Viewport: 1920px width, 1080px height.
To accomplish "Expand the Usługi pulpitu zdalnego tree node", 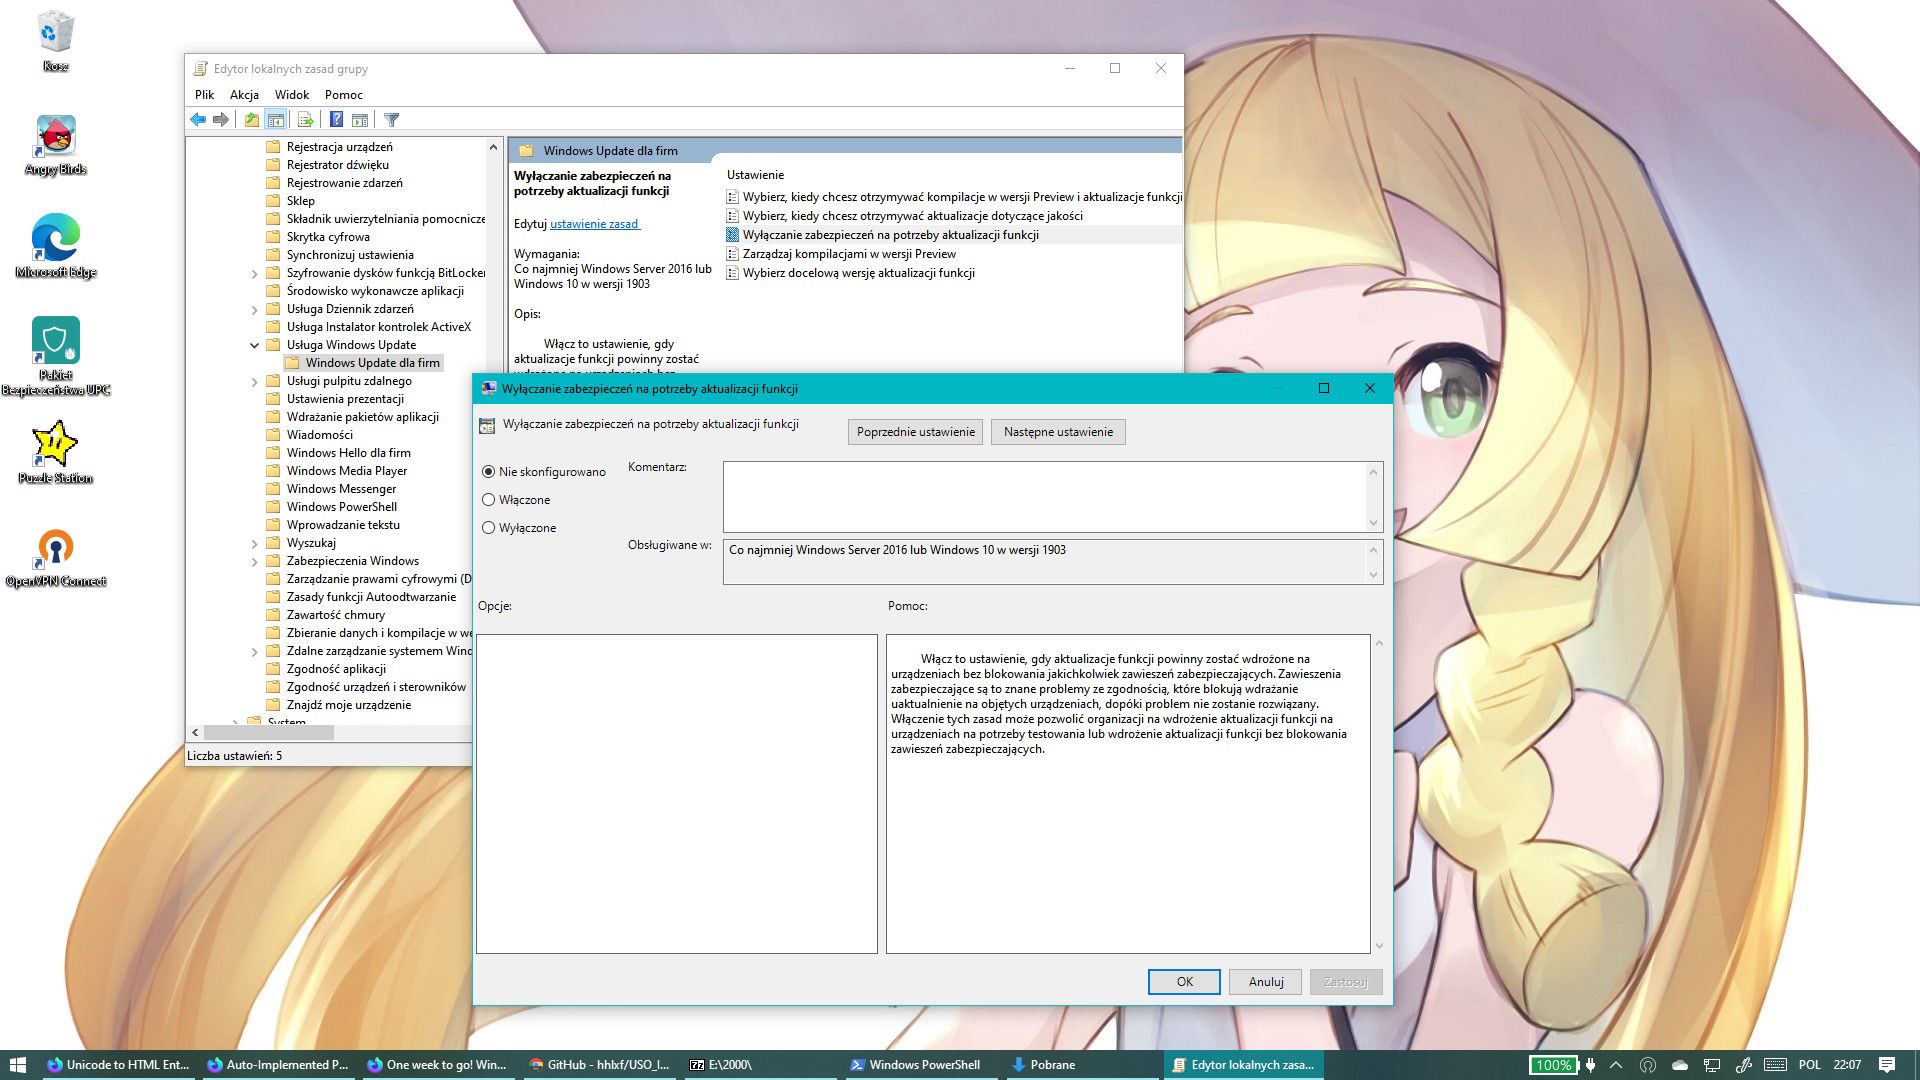I will 255,382.
